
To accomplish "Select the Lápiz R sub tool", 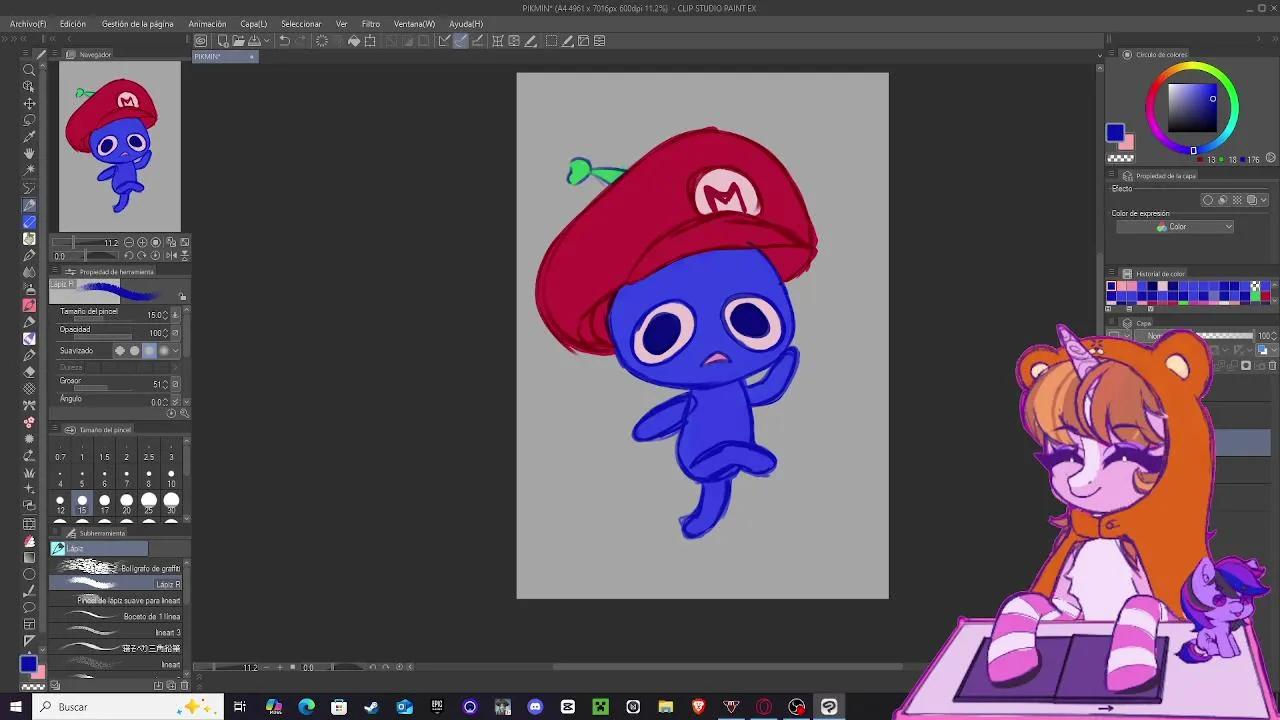I will (116, 584).
